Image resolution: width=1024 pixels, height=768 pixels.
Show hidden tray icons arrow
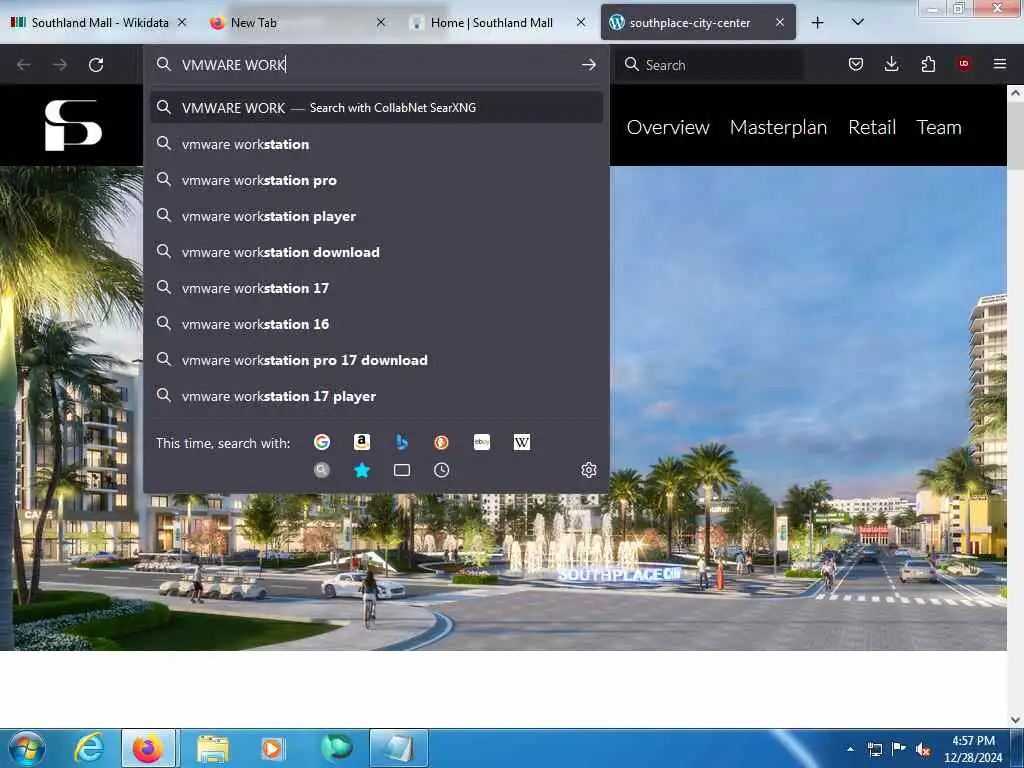pyautogui.click(x=850, y=749)
